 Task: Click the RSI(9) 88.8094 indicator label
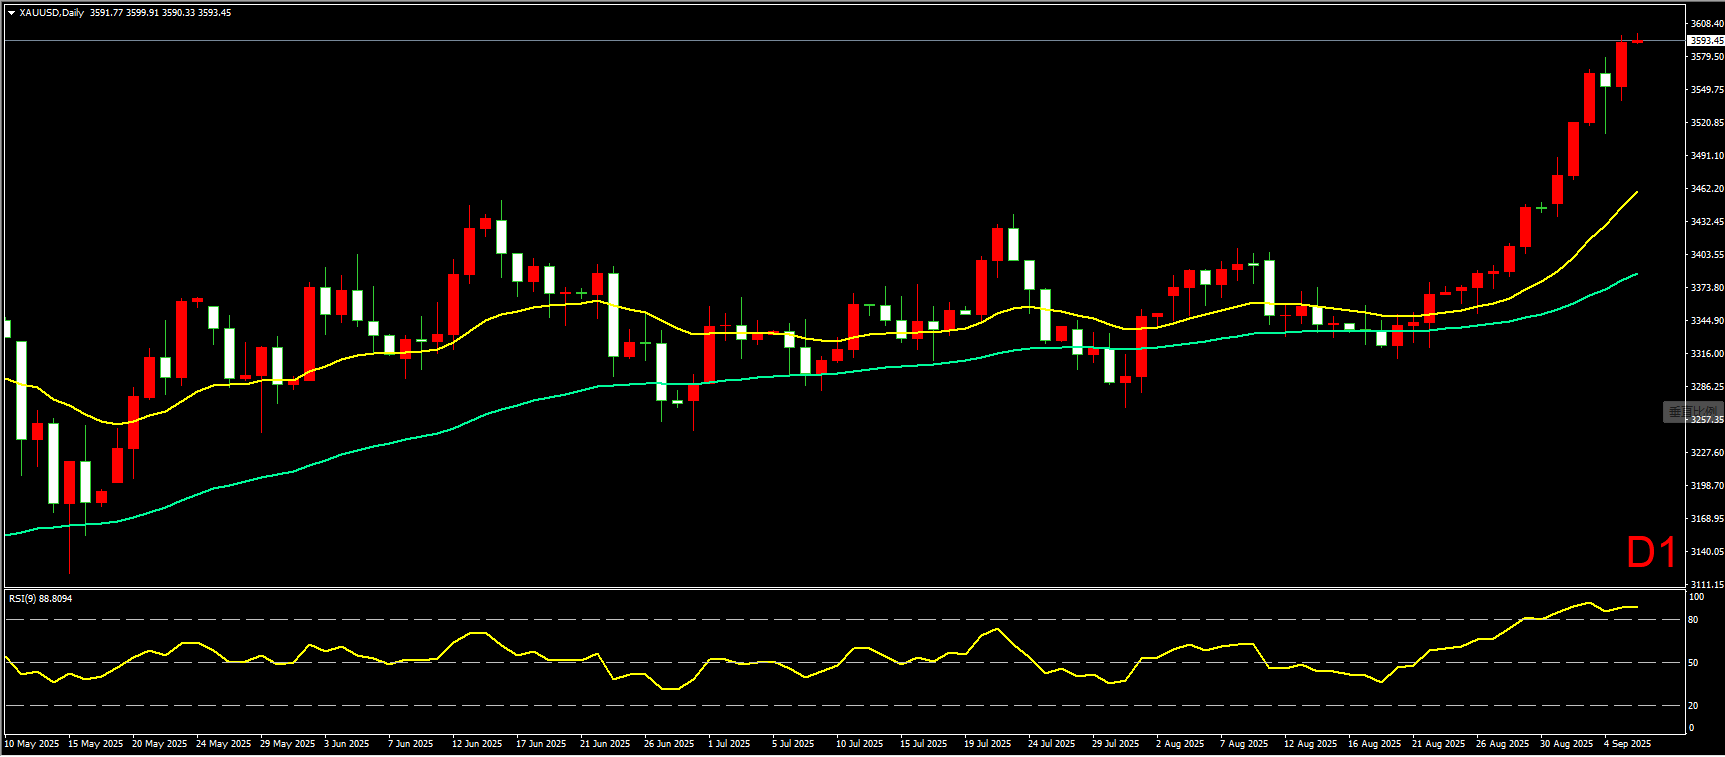(41, 599)
